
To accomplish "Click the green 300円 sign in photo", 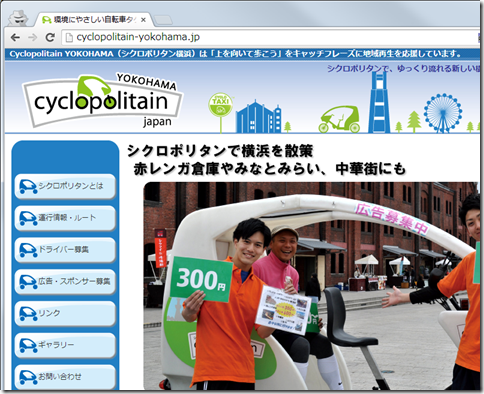I will pyautogui.click(x=201, y=279).
